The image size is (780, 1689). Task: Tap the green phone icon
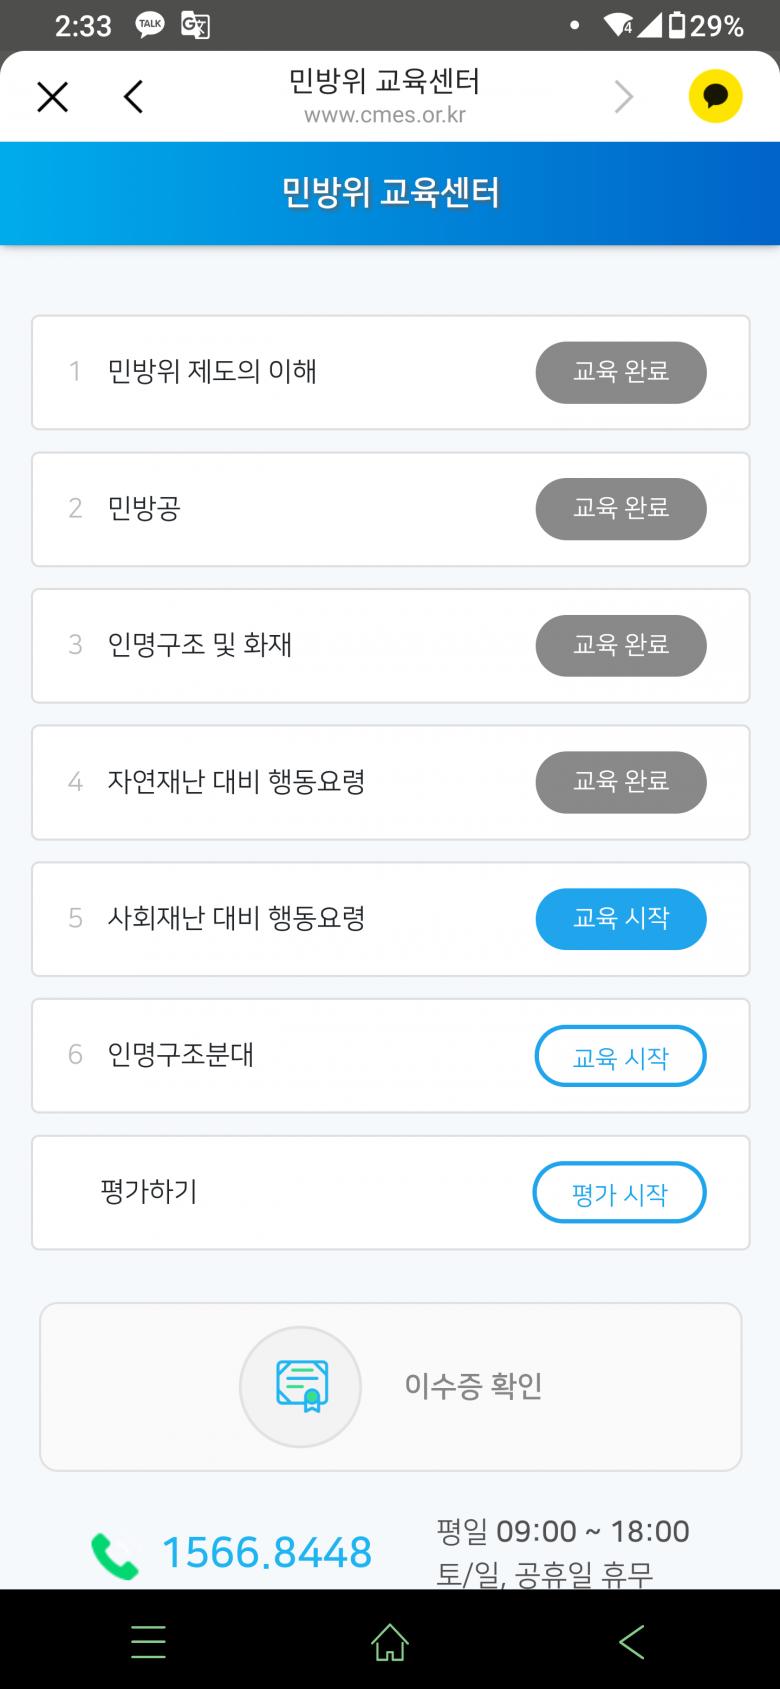(x=115, y=1555)
